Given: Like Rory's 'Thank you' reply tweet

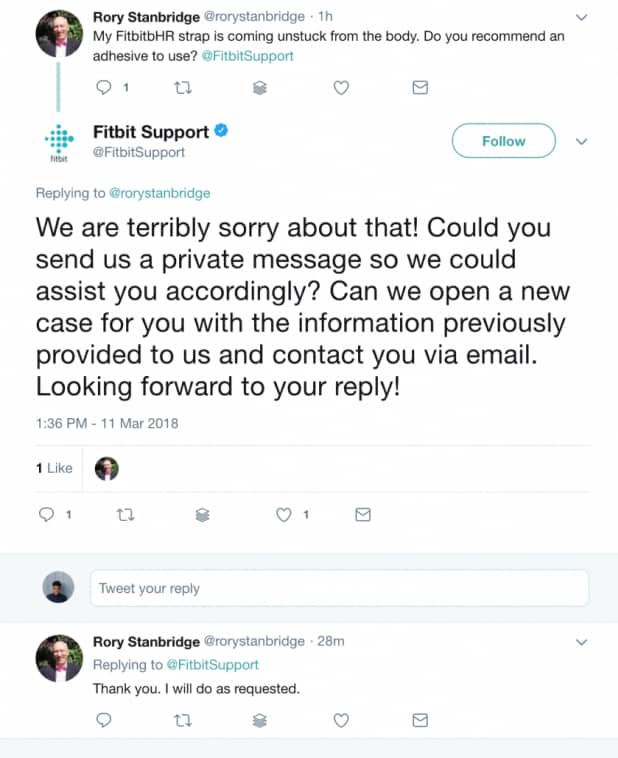Looking at the screenshot, I should coord(341,720).
